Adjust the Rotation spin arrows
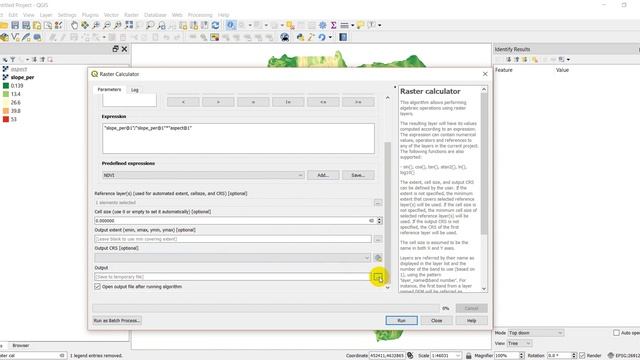Viewport: 640px width, 360px height. click(574, 356)
